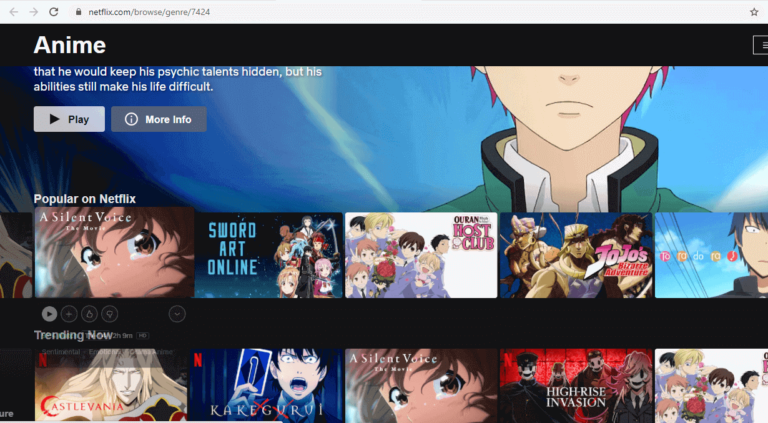The image size is (768, 423).
Task: Open Ouran Host Club thumbnail in Trending Now
Action: coord(711,385)
